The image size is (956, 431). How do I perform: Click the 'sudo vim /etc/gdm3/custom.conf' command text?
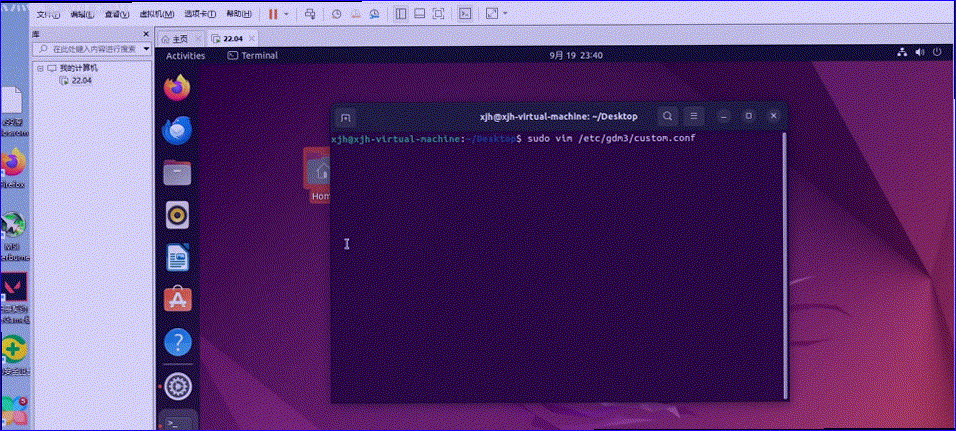[612, 139]
